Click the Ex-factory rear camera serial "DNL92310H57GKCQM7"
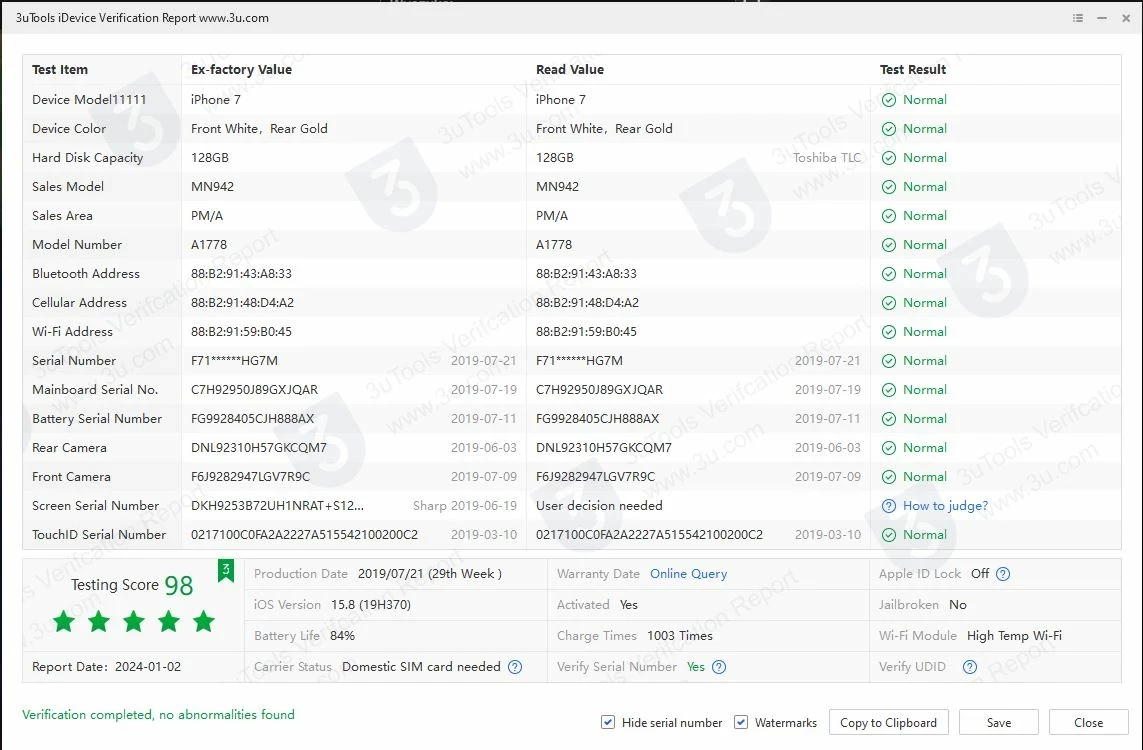1143x750 pixels. 259,448
